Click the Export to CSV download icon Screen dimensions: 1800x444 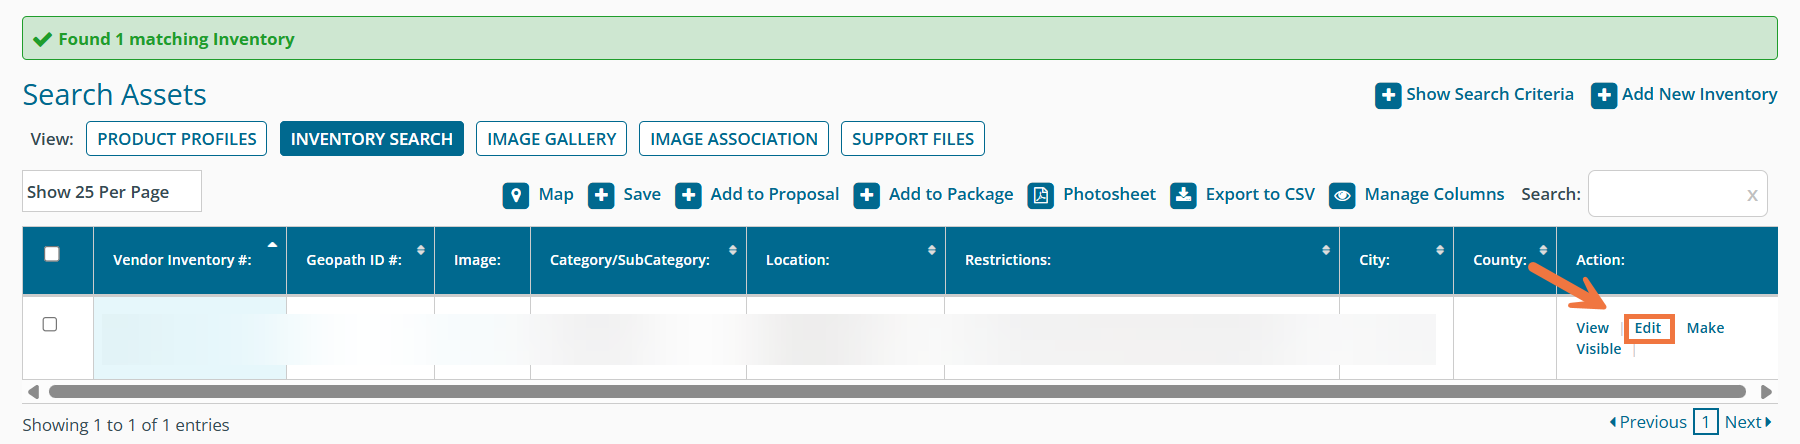(1183, 195)
